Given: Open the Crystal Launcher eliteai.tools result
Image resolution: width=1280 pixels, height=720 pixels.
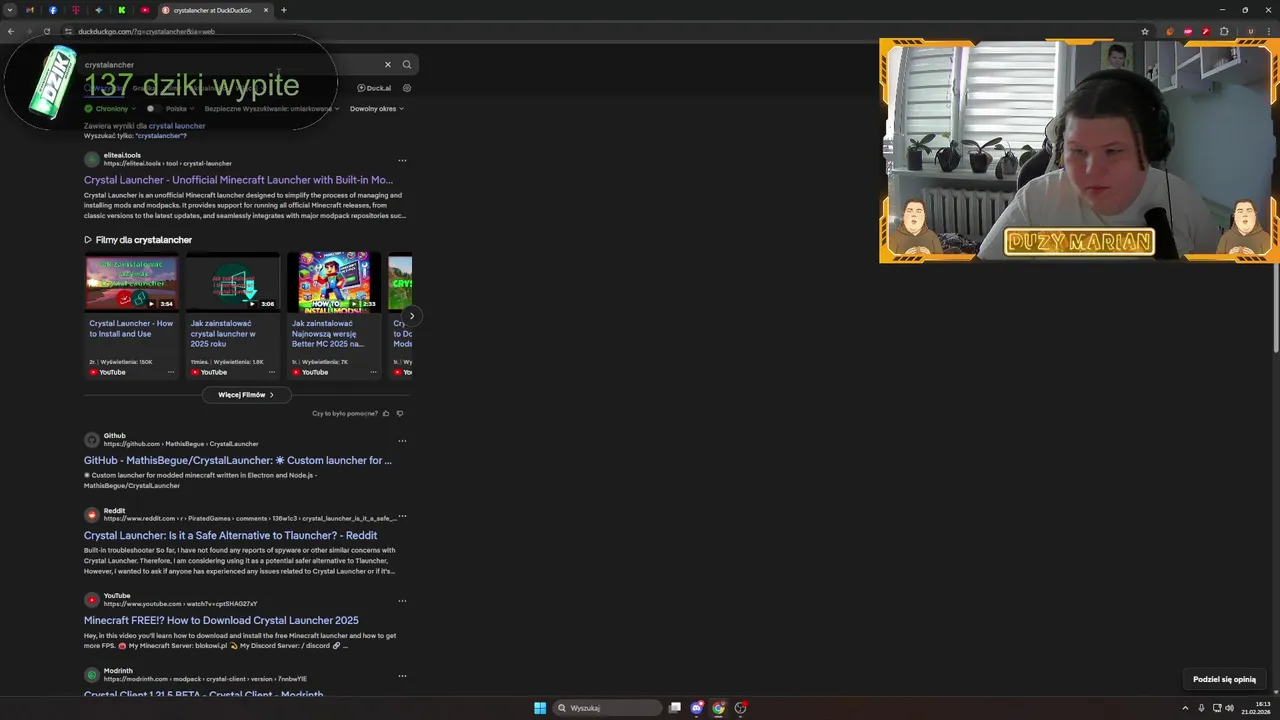Looking at the screenshot, I should (238, 180).
